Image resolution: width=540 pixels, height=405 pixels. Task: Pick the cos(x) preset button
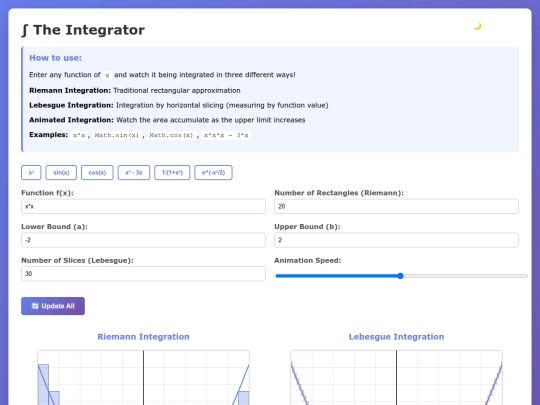pos(97,173)
